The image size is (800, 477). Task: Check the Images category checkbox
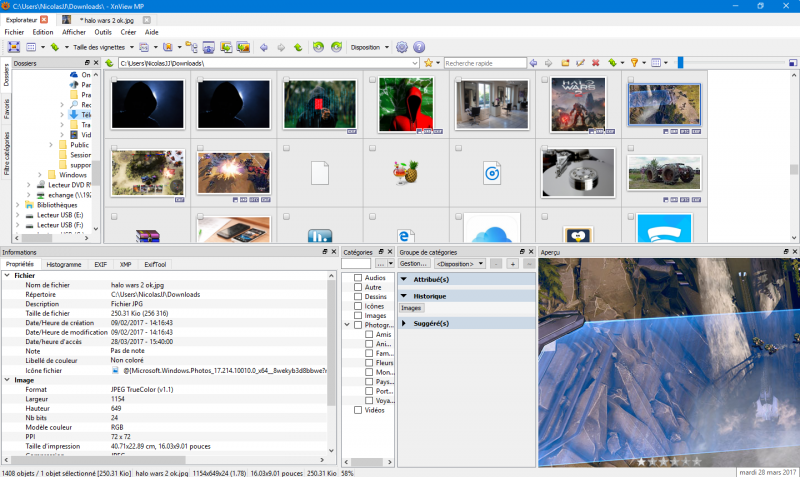(358, 315)
